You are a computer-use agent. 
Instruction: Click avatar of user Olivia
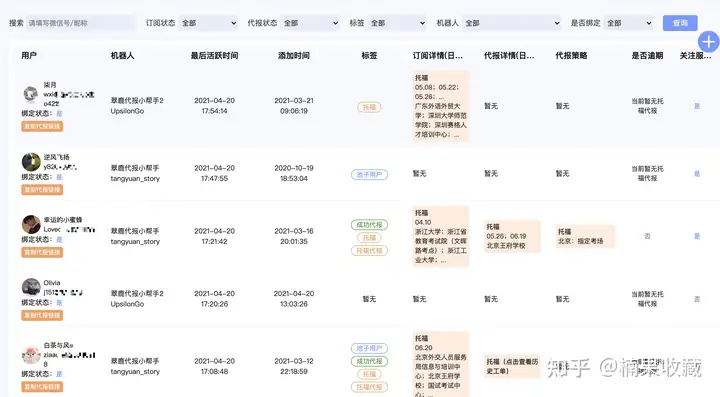31,287
